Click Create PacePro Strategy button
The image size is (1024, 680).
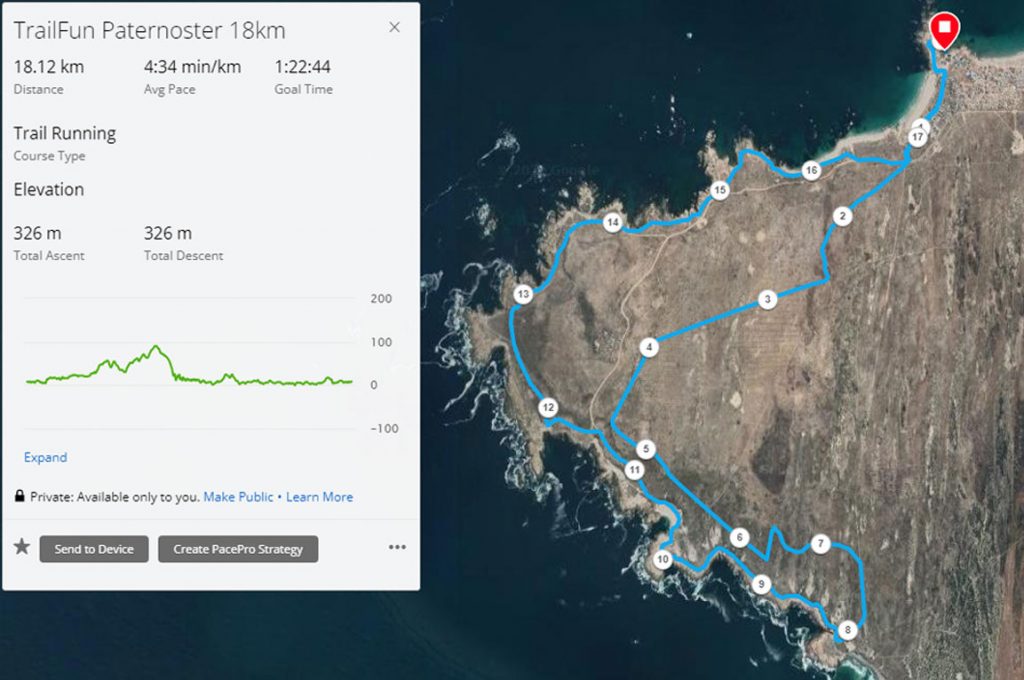[238, 549]
